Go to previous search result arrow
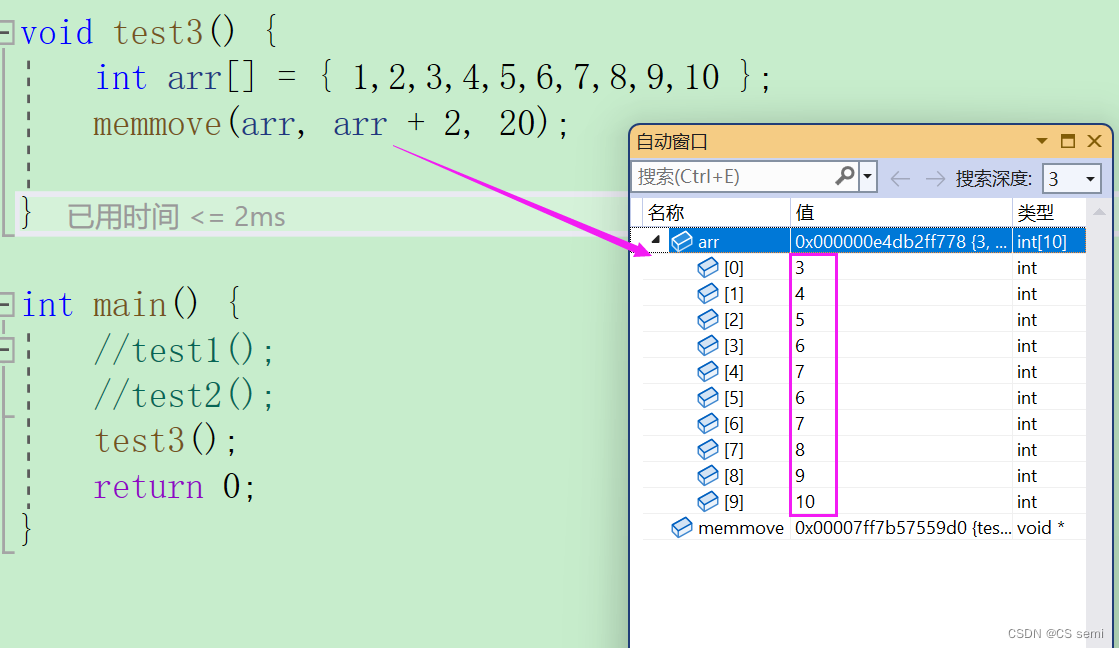Image resolution: width=1119 pixels, height=648 pixels. pos(900,178)
